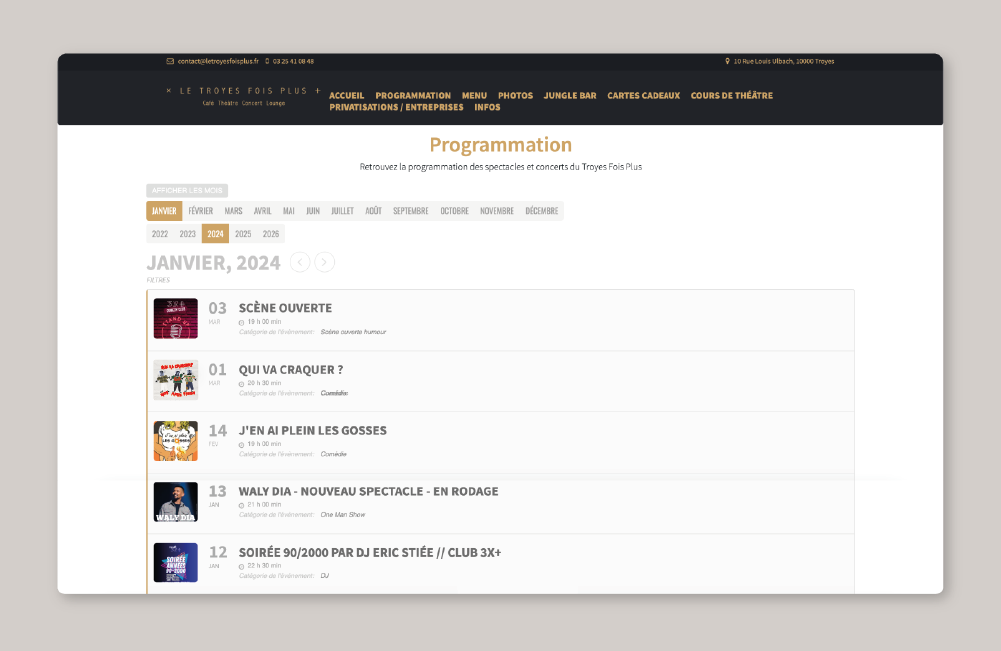Viewport: 1001px width, 651px height.
Task: Select the 2026 year tab
Action: pos(271,234)
